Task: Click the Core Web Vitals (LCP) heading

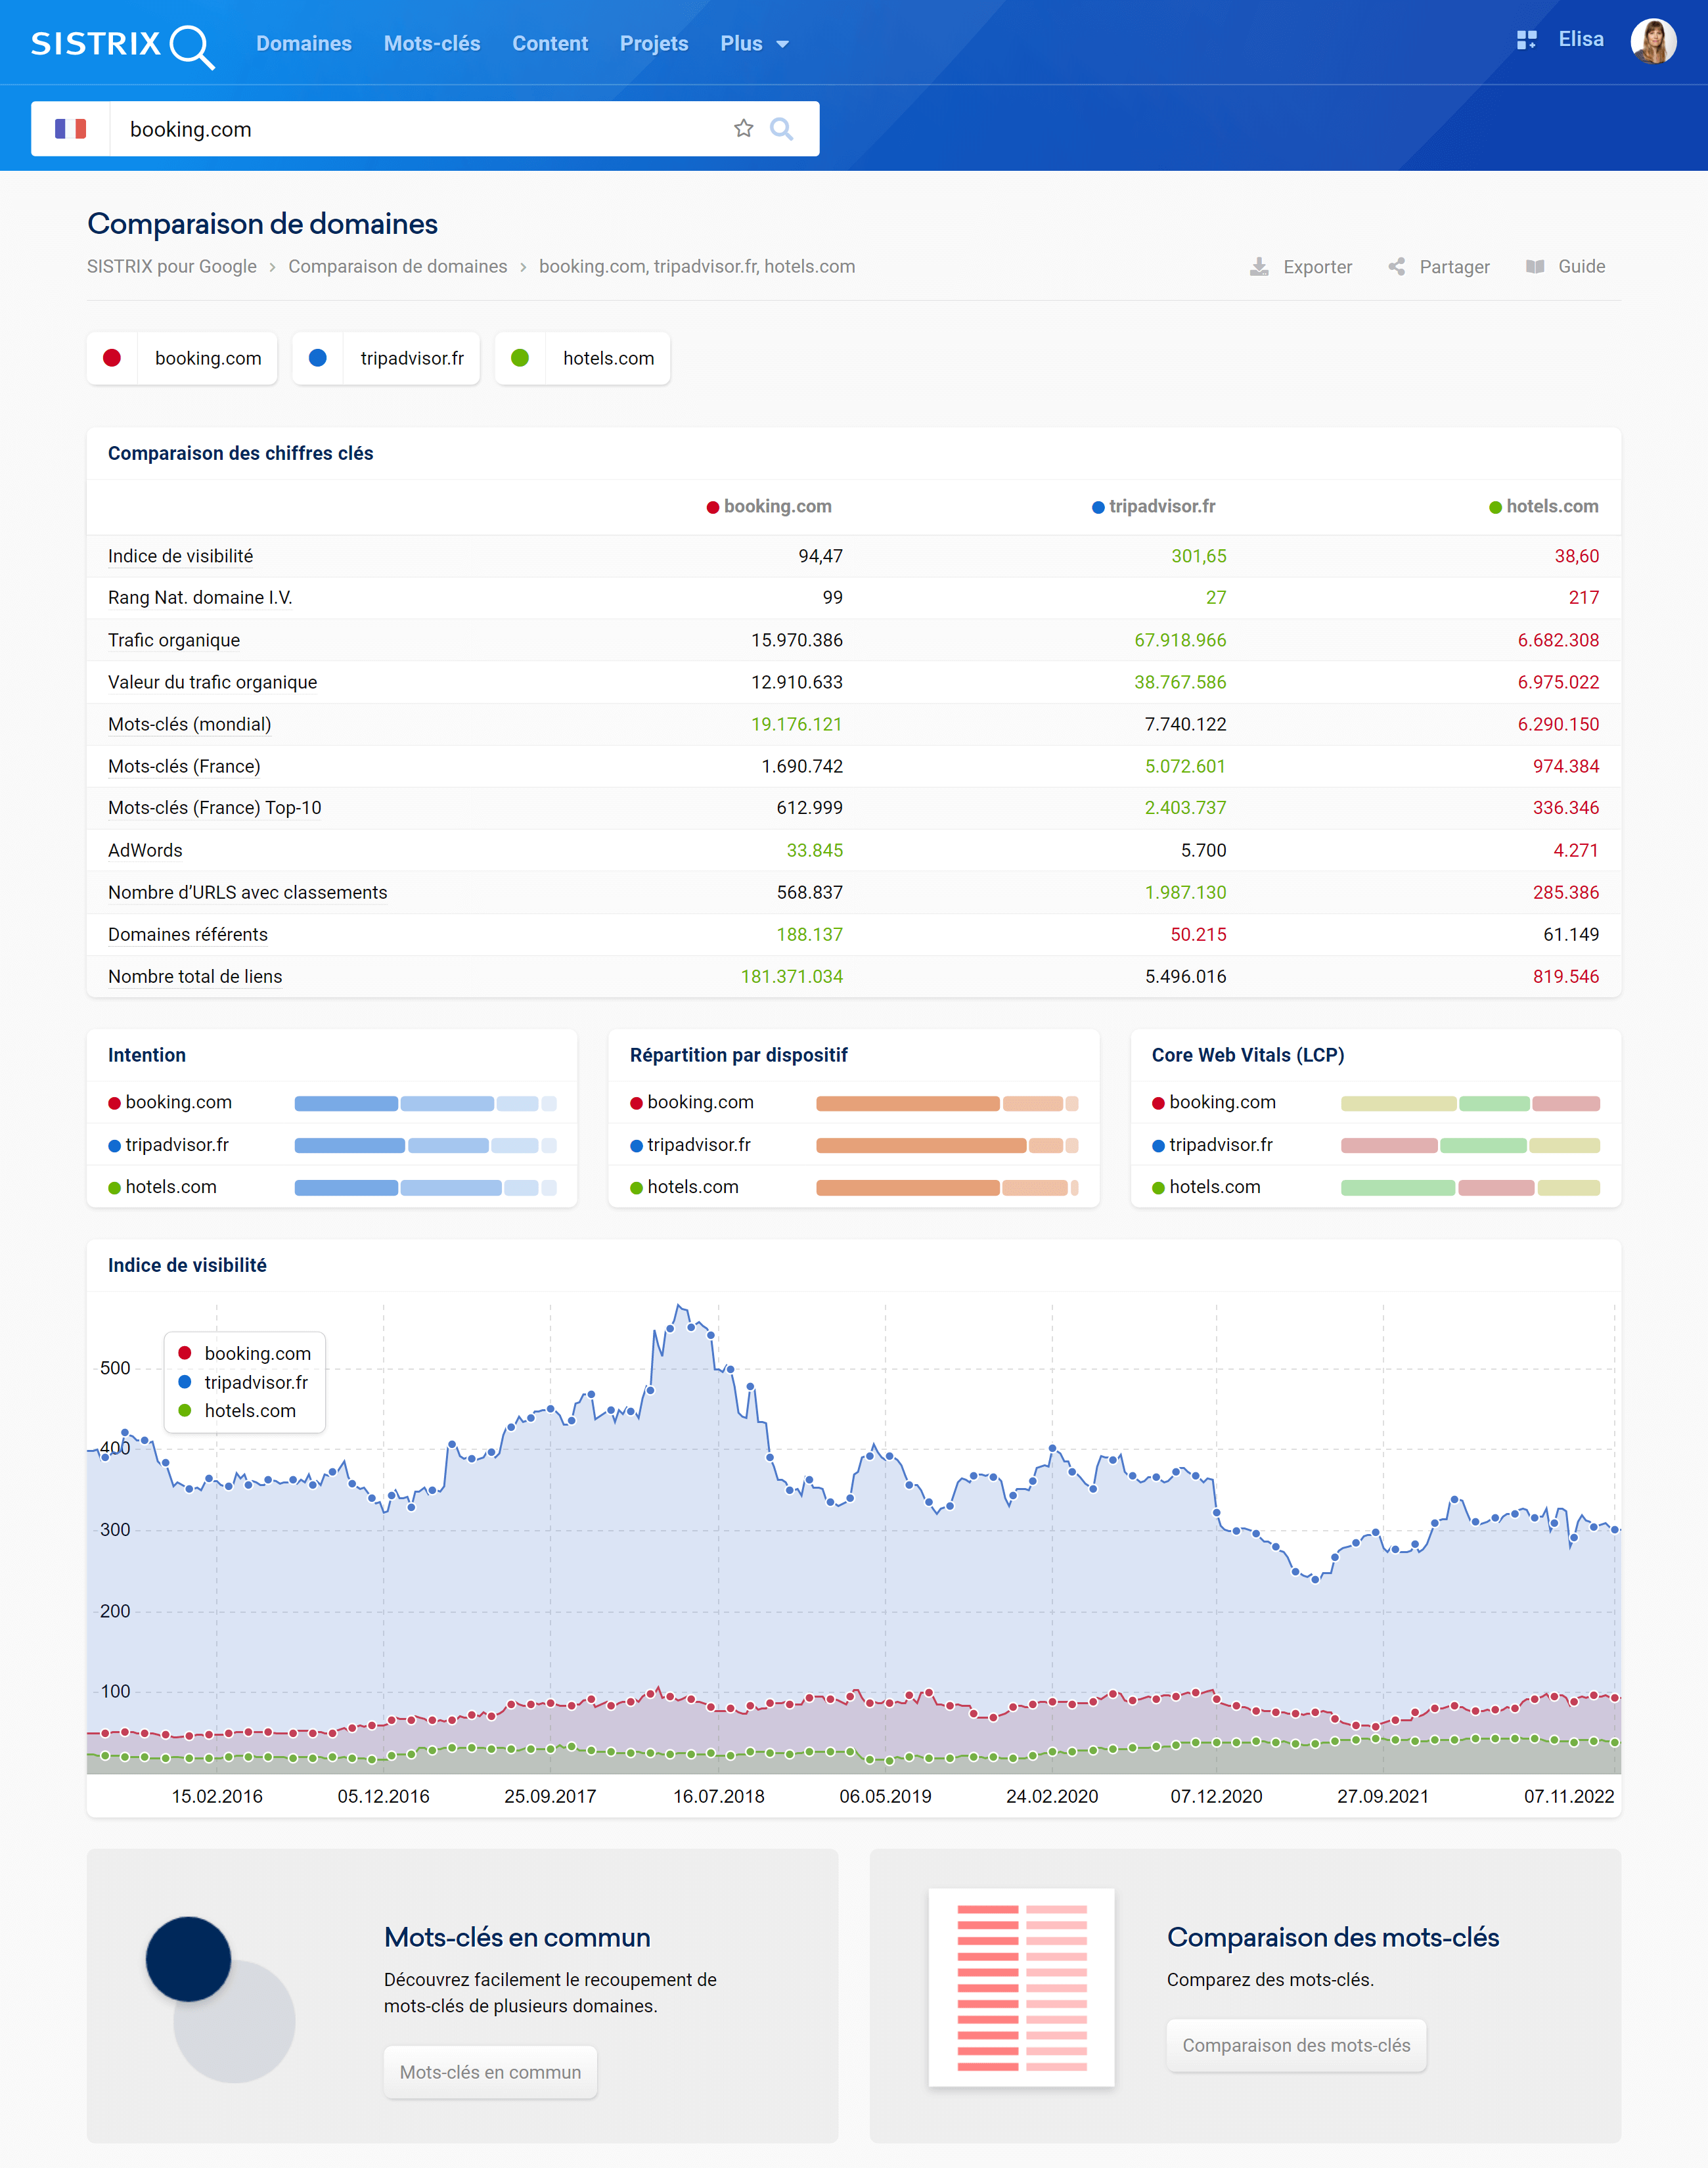Action: click(1247, 1055)
